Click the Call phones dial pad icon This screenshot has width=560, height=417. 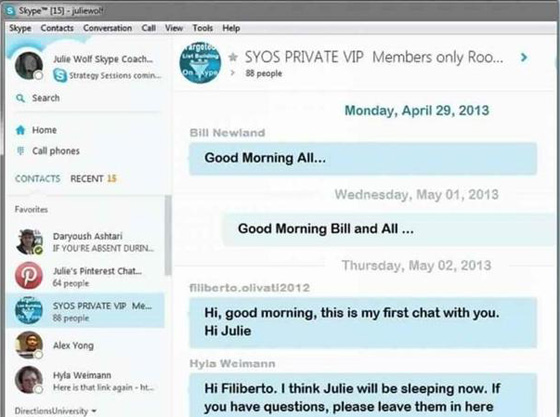pyautogui.click(x=20, y=151)
